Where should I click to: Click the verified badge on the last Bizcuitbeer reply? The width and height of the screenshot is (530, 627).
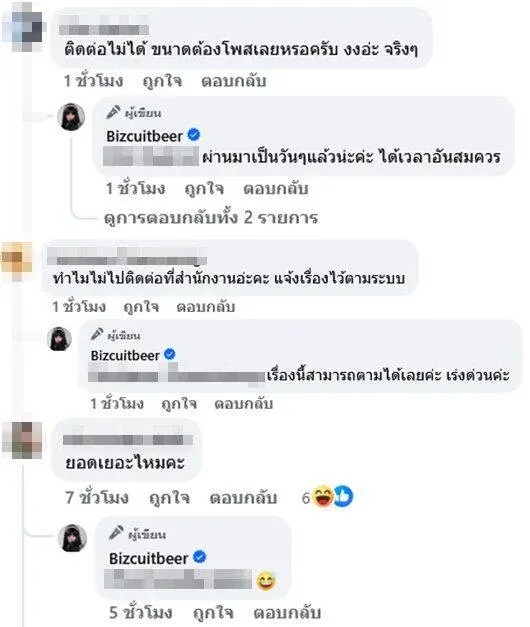point(200,557)
